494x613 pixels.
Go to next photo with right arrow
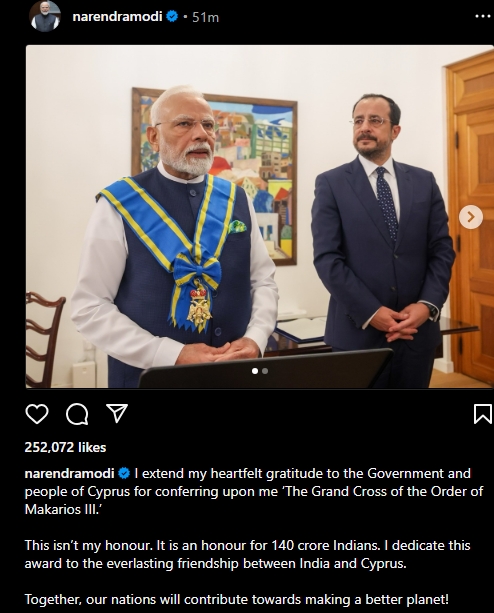[471, 217]
